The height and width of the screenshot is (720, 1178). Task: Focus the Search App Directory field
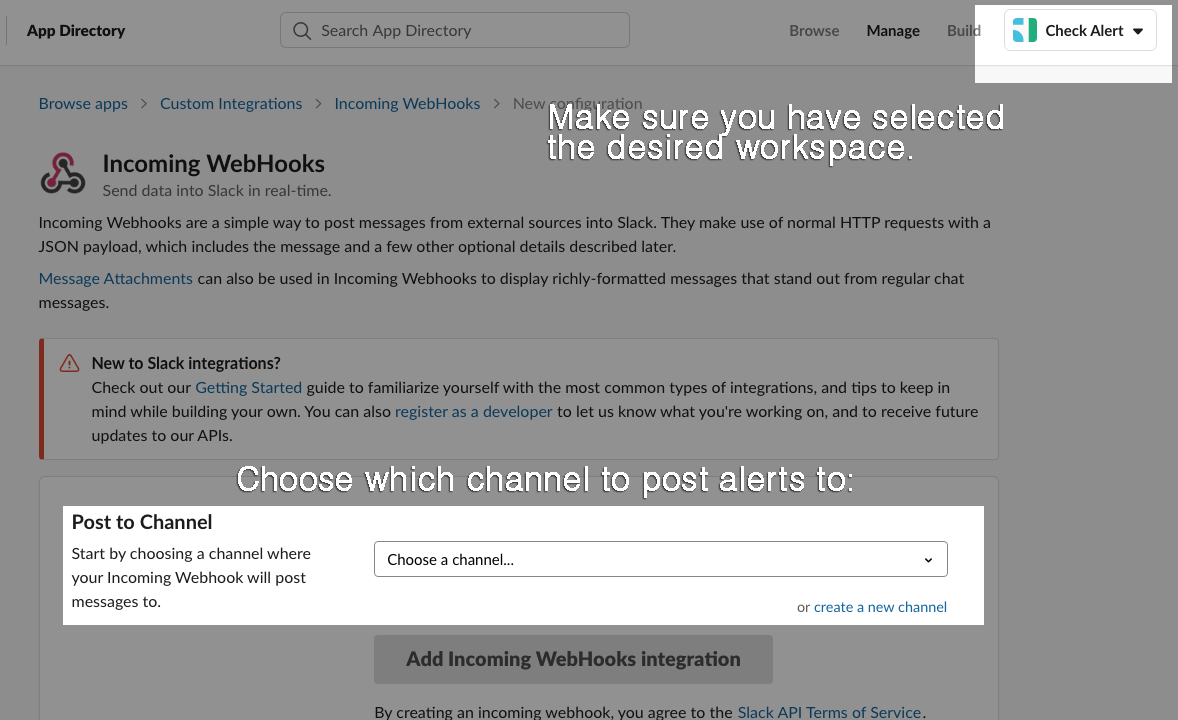[x=455, y=30]
